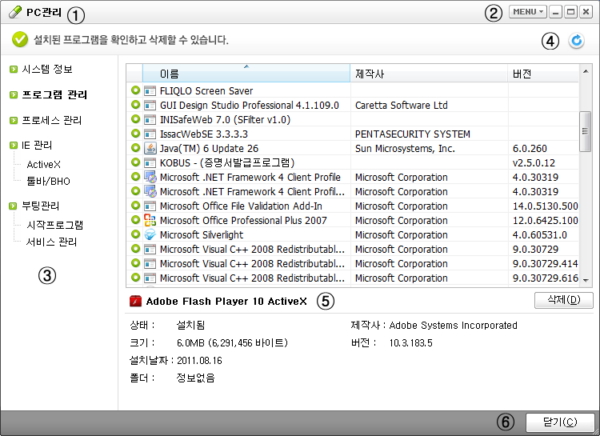Click the Adobe Flash Player 10 ActiveX title

(227, 301)
